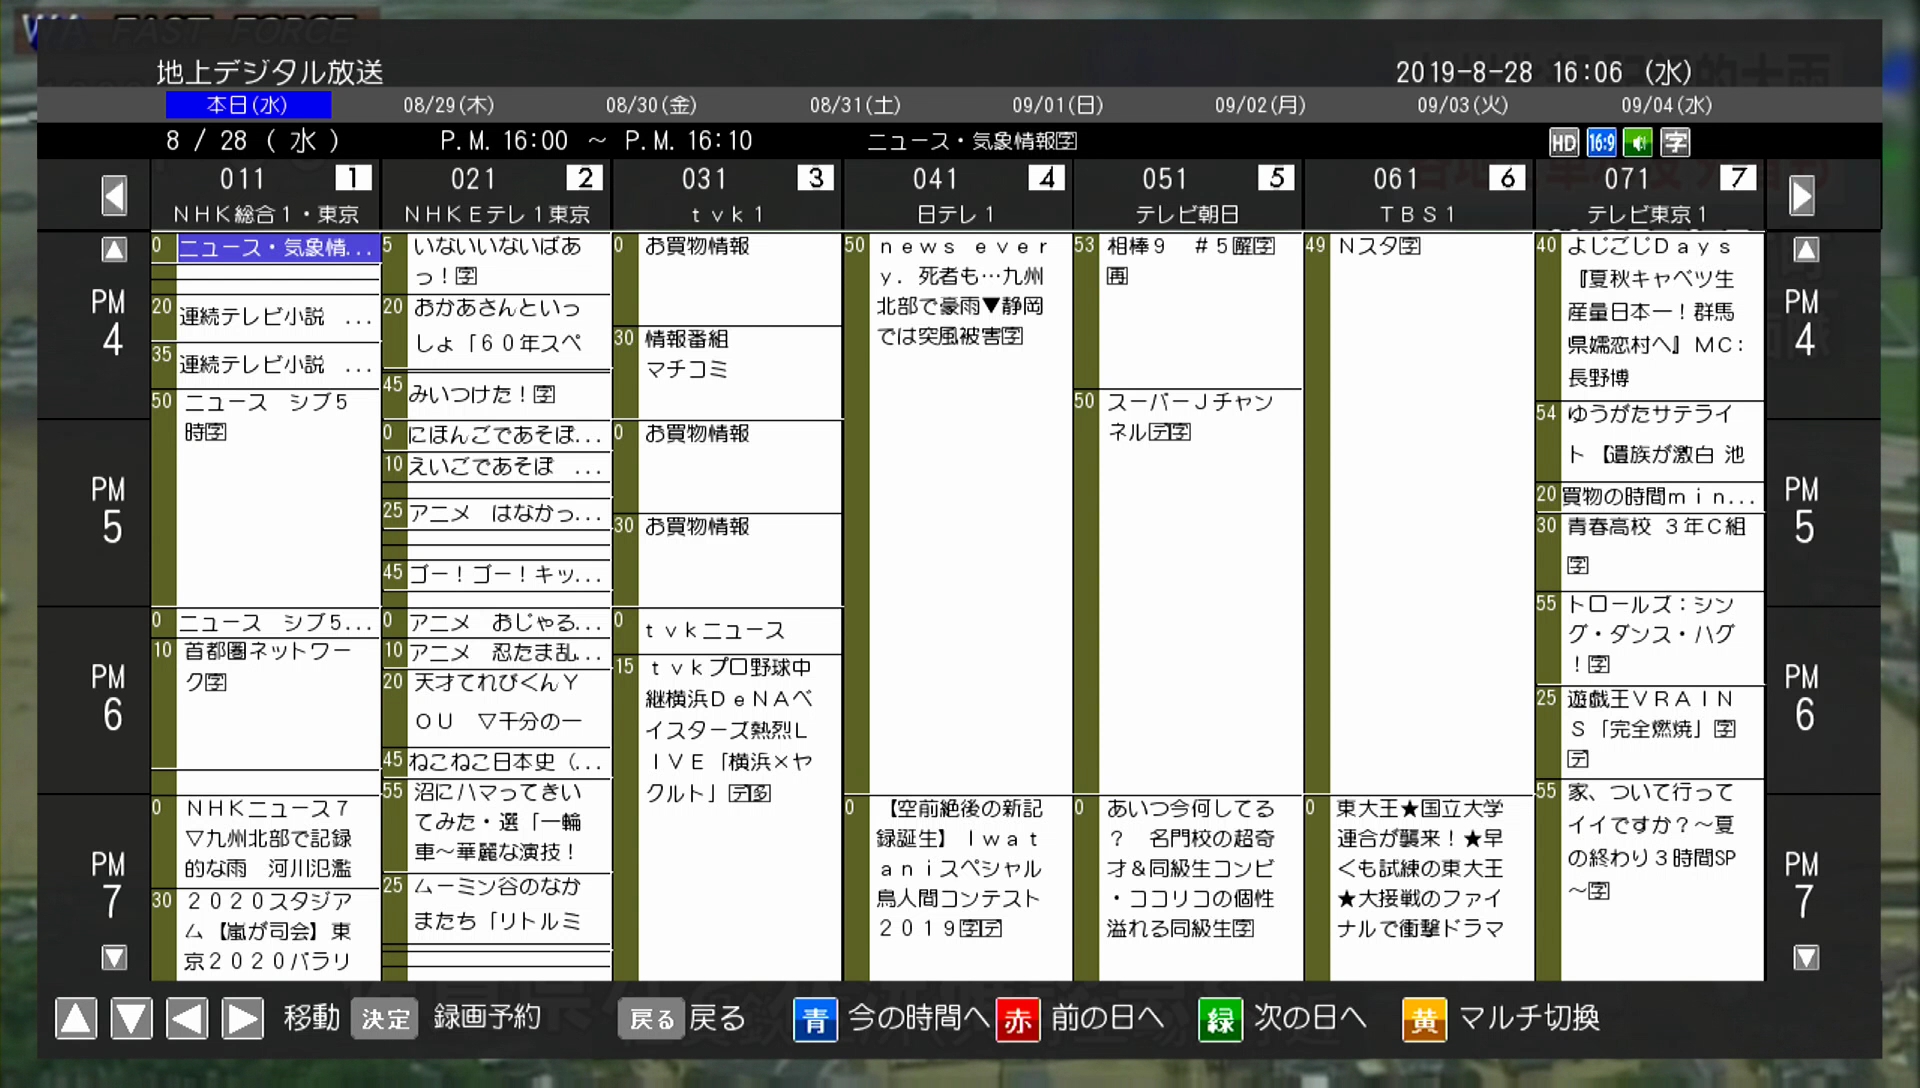Viewport: 1920px width, 1088px height.
Task: Click left arrow to scroll channels back
Action: 114,195
